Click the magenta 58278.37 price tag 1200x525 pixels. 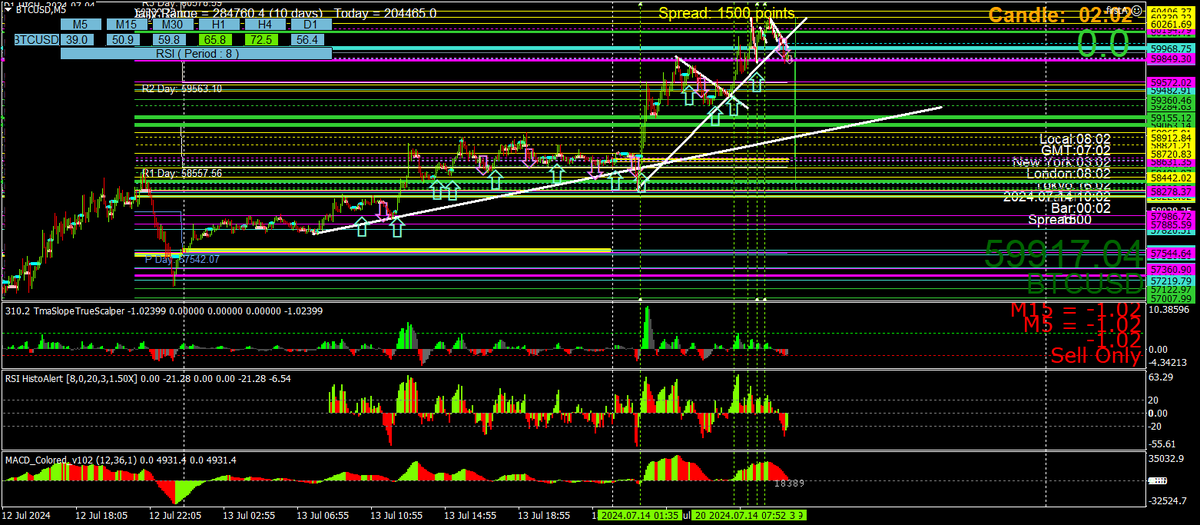pos(1171,190)
